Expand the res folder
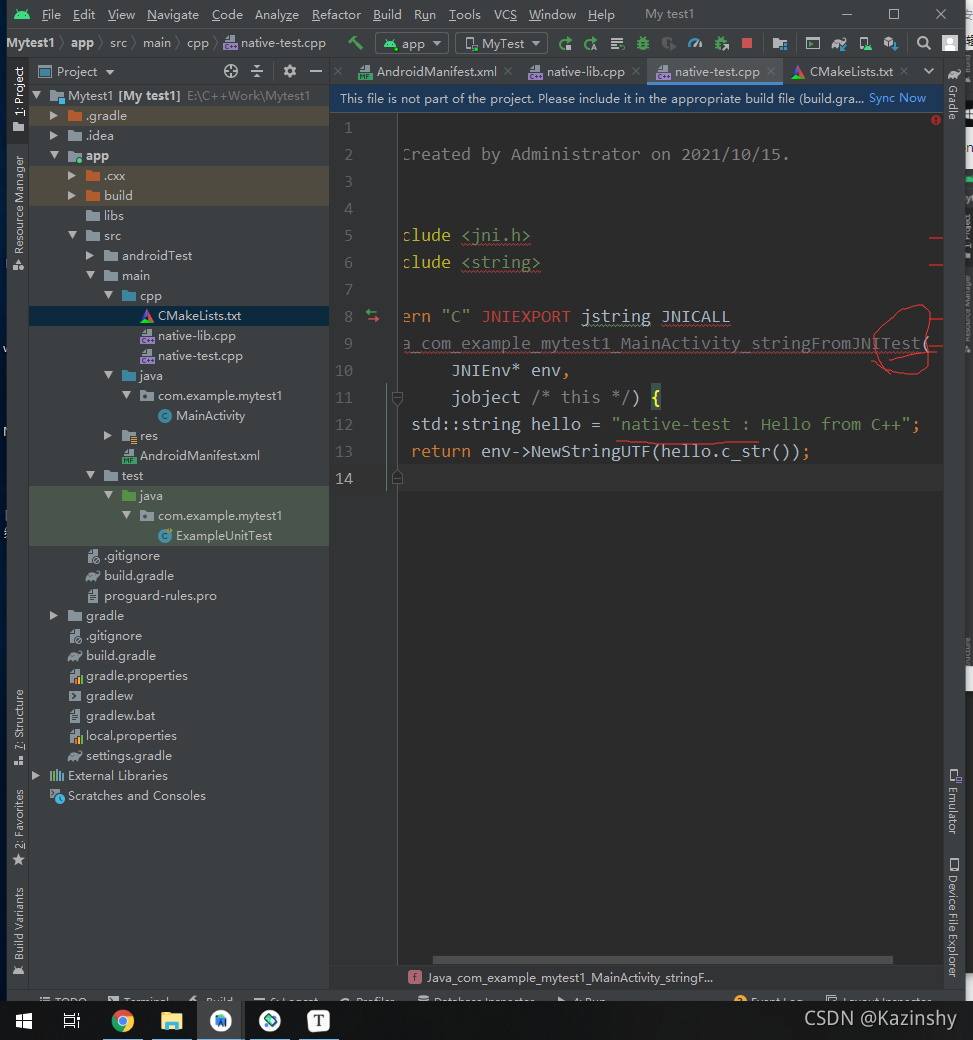973x1040 pixels. (108, 436)
